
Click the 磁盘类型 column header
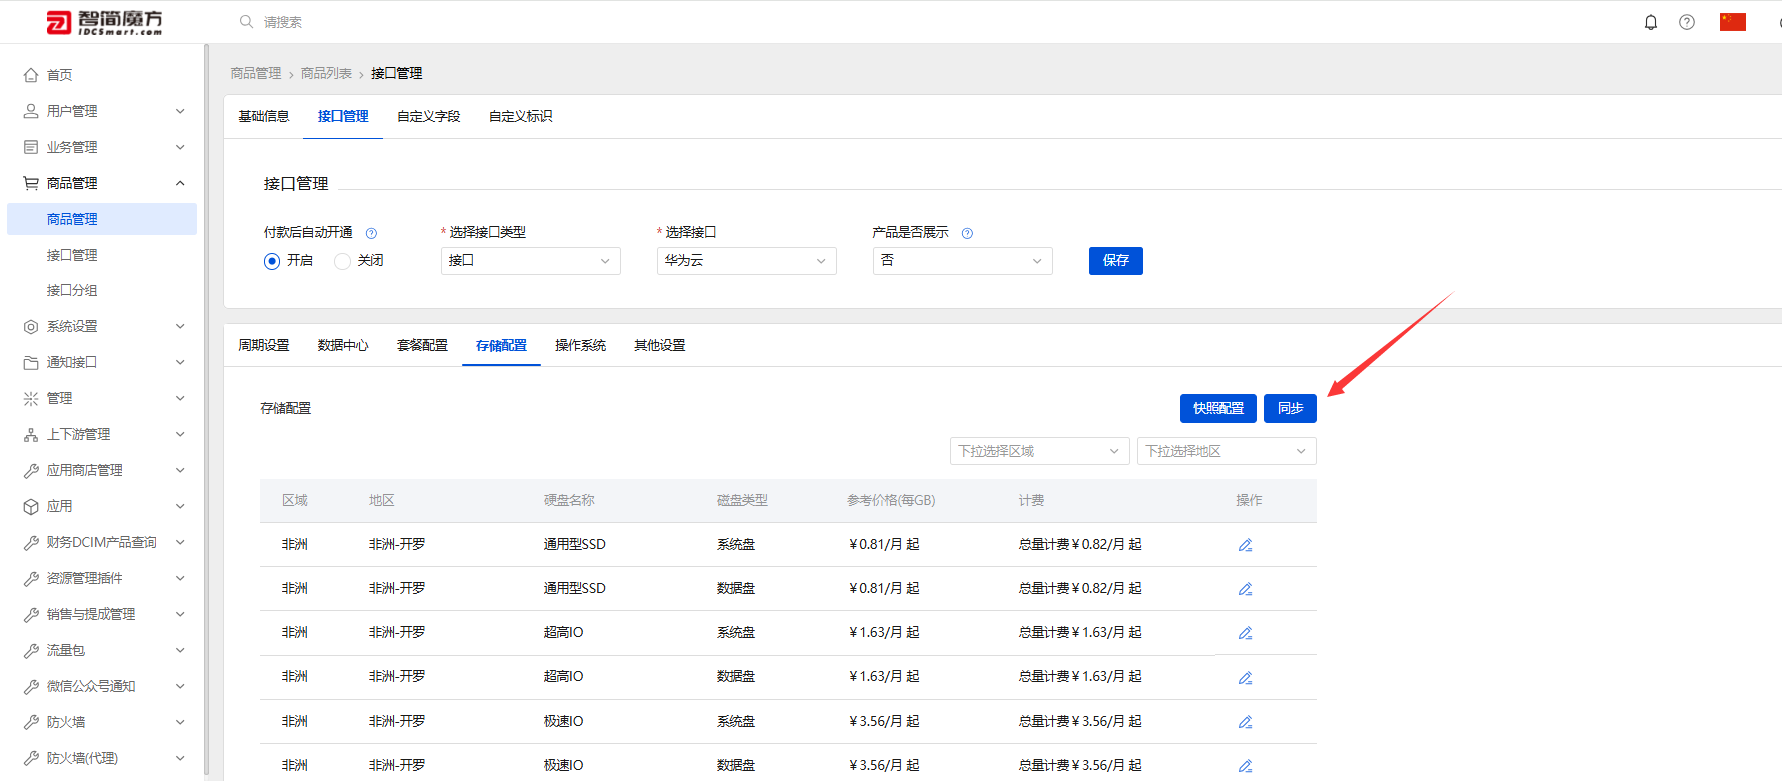coord(742,501)
